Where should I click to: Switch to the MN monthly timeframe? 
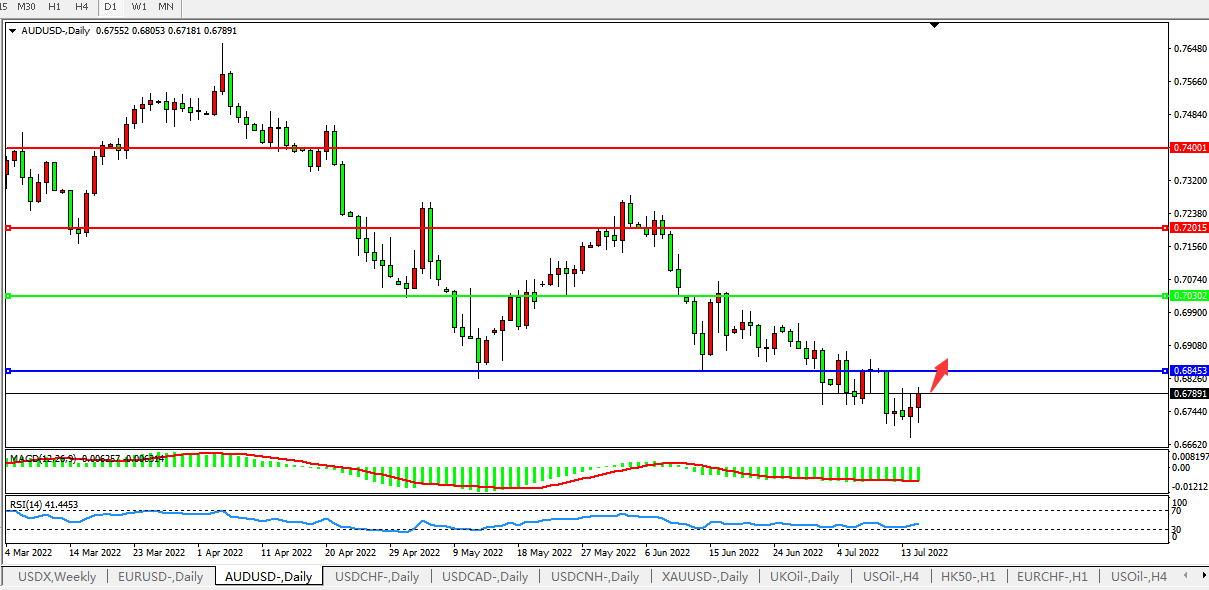point(166,7)
